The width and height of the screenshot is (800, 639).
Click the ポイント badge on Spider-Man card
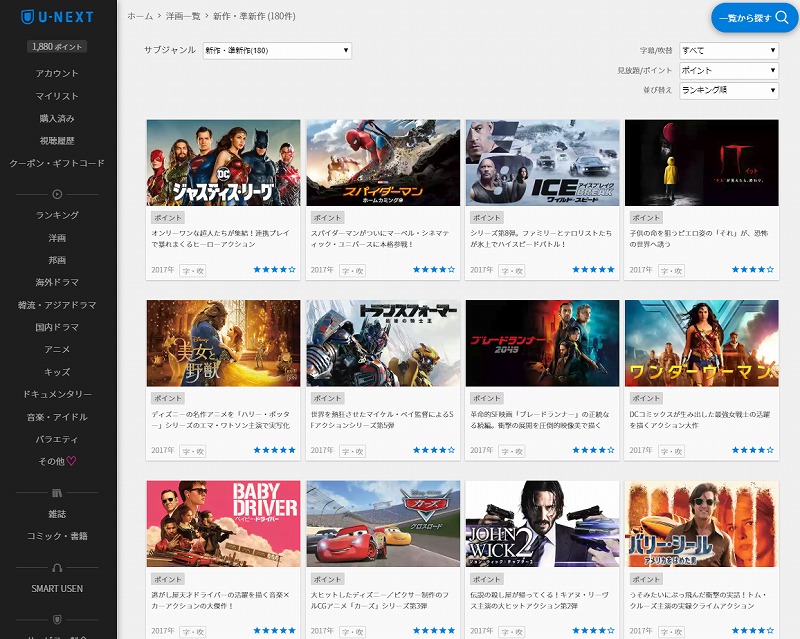tap(327, 217)
